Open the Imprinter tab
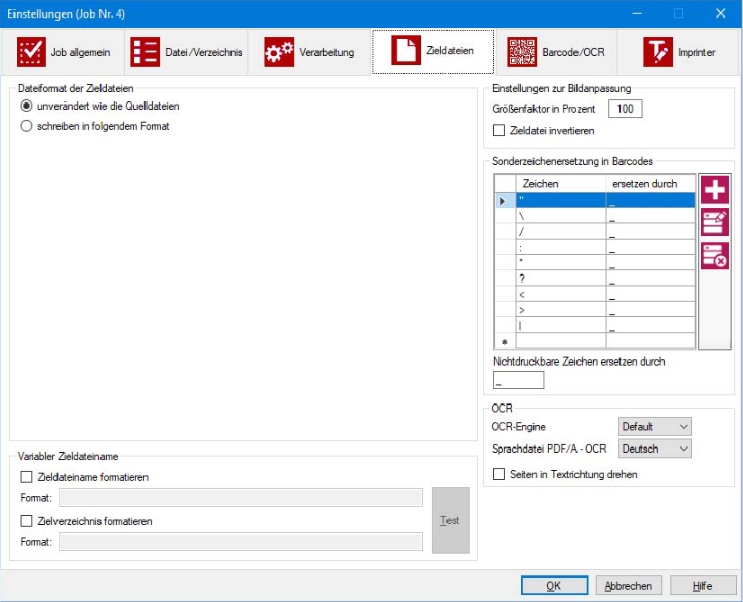The width and height of the screenshot is (743, 602). pos(679,52)
